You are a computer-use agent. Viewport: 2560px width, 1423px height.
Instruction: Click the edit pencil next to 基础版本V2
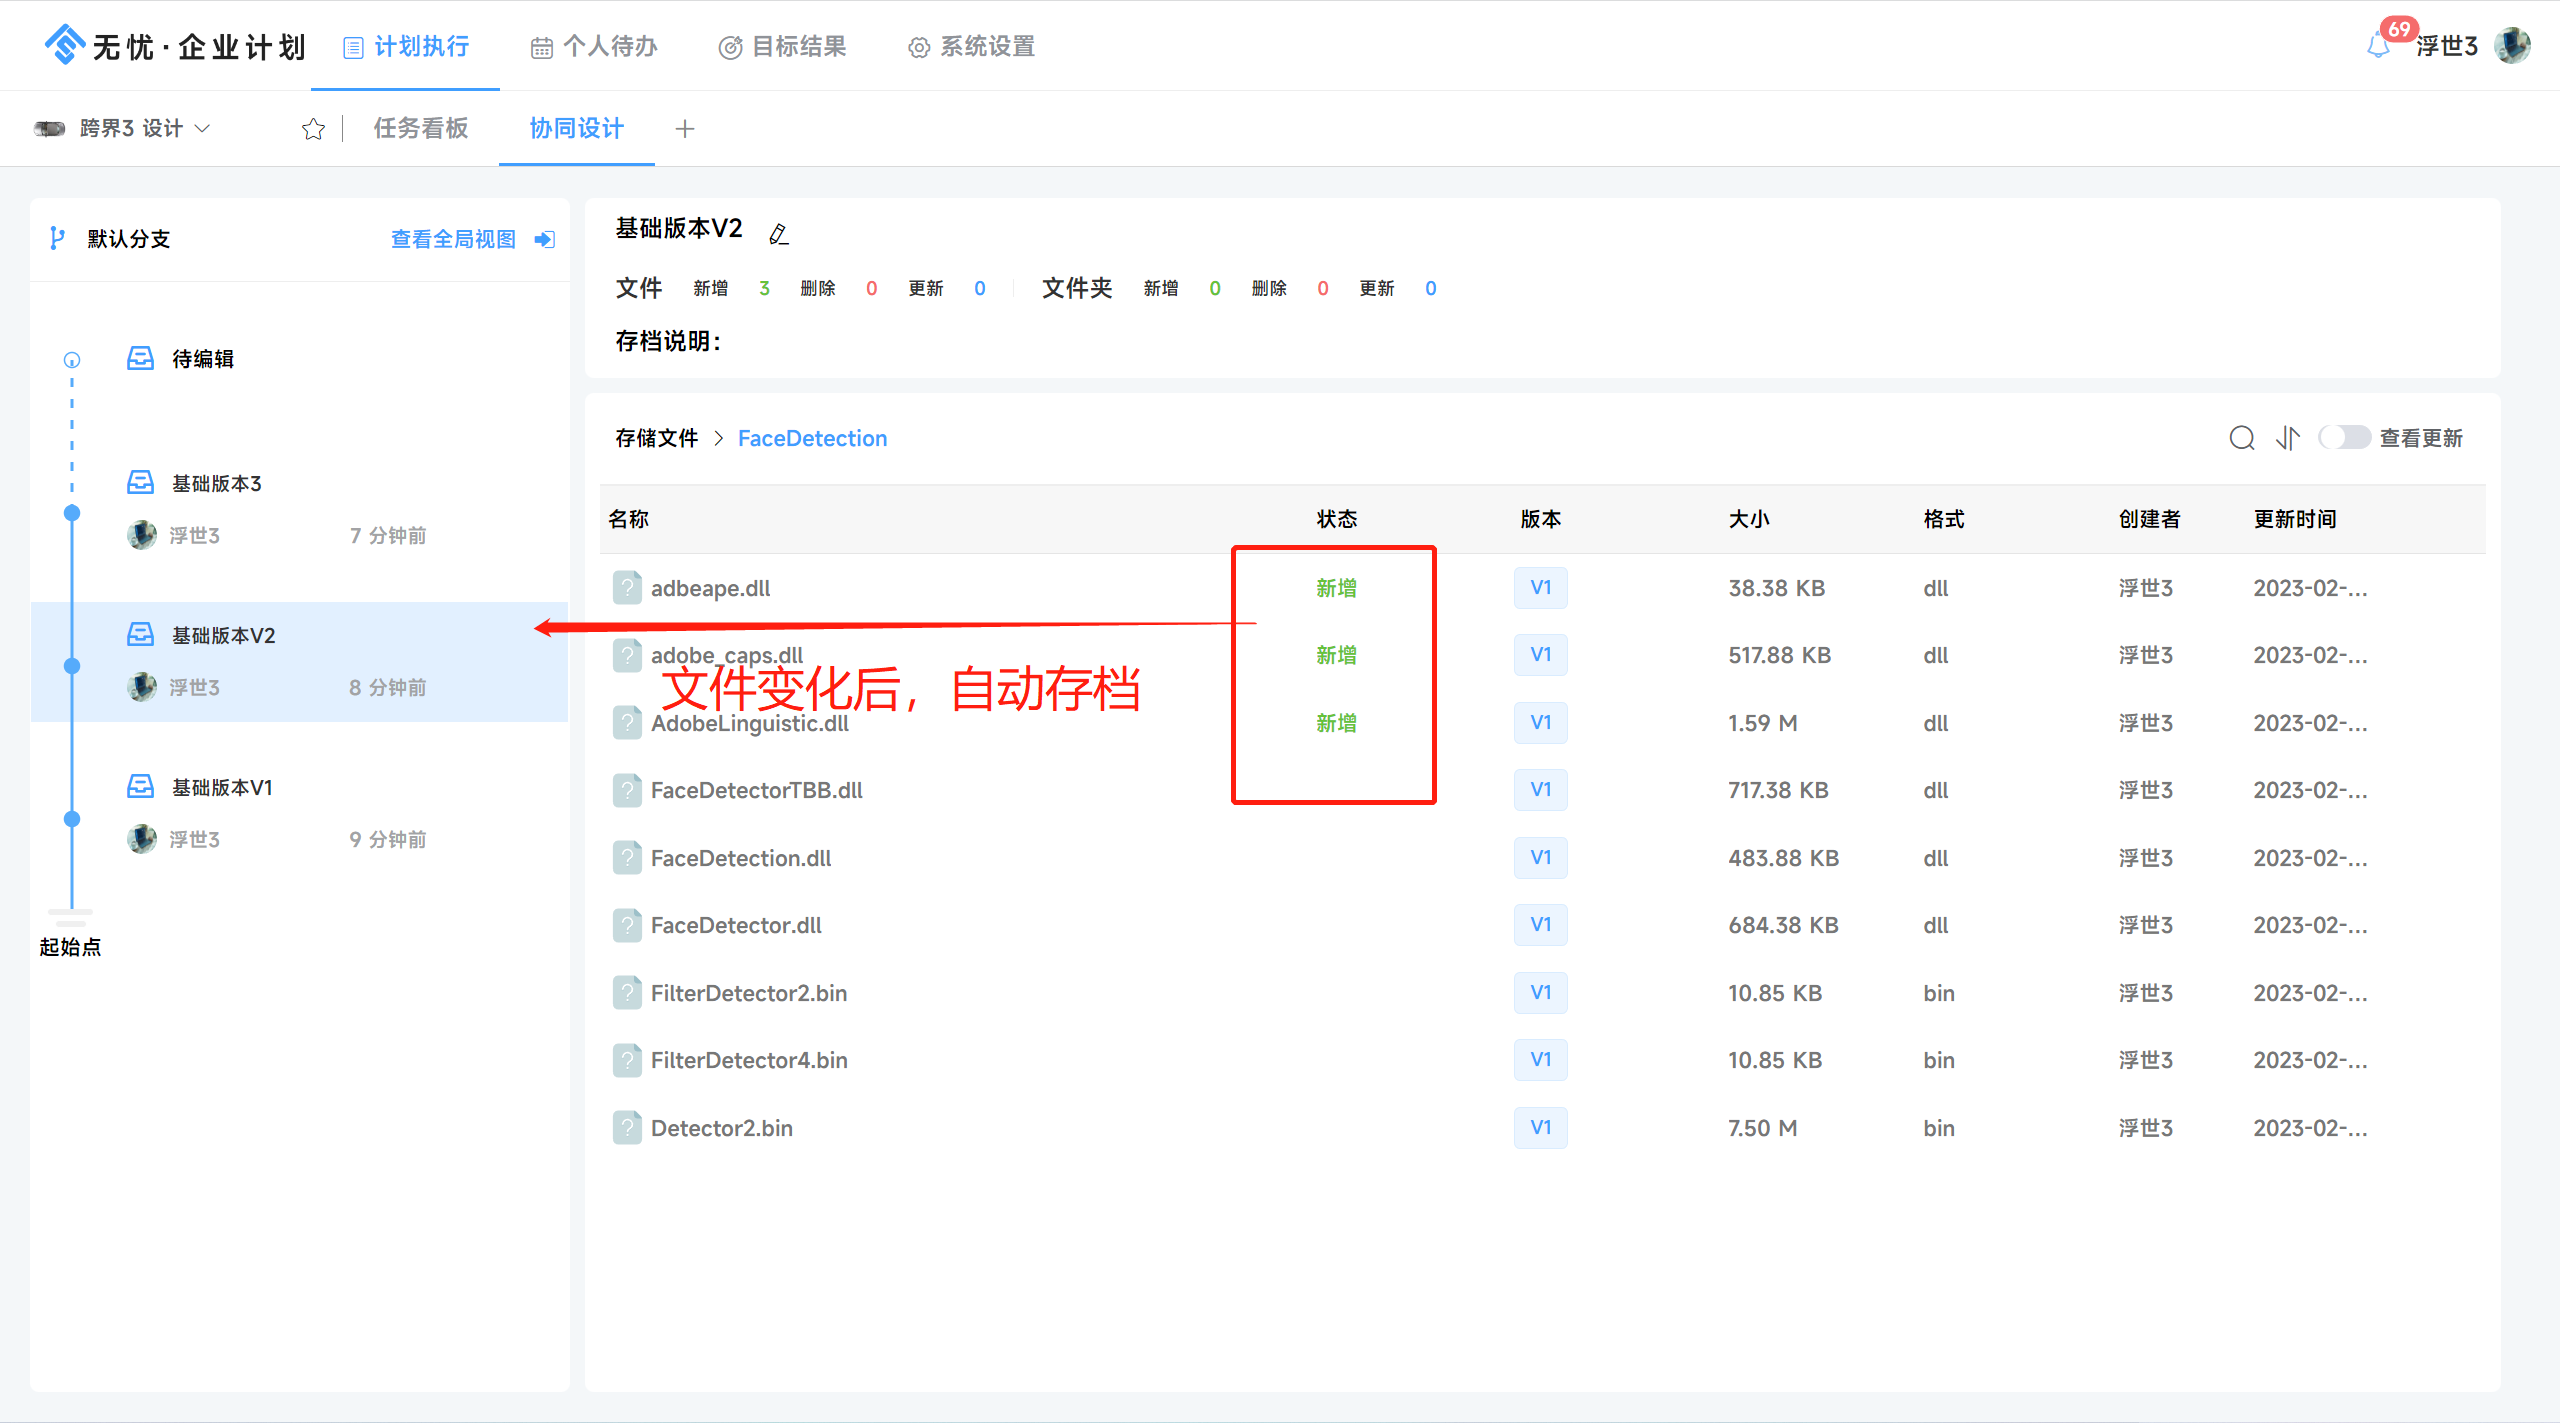779,234
